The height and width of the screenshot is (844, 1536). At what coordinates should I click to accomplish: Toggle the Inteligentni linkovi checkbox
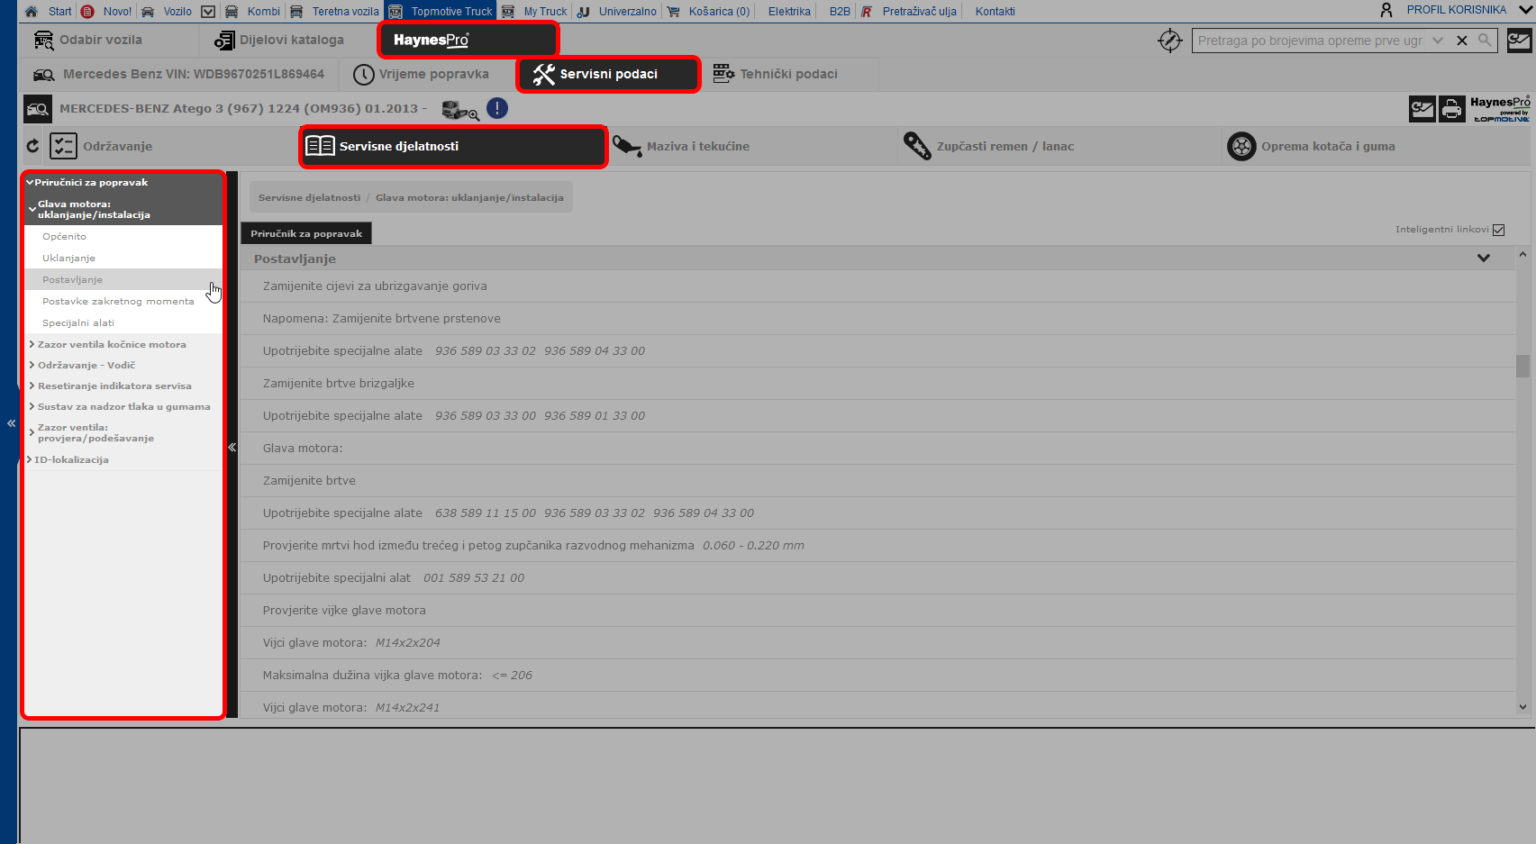point(1498,230)
